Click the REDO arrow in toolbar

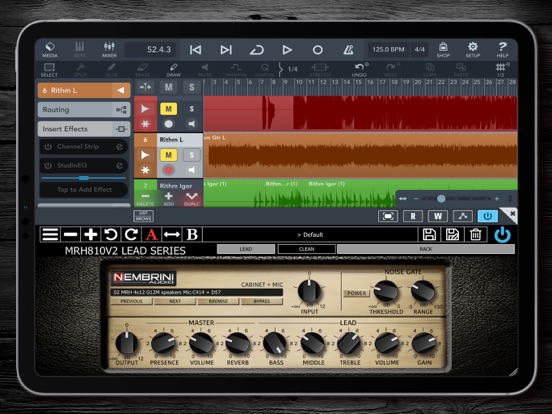tap(391, 70)
